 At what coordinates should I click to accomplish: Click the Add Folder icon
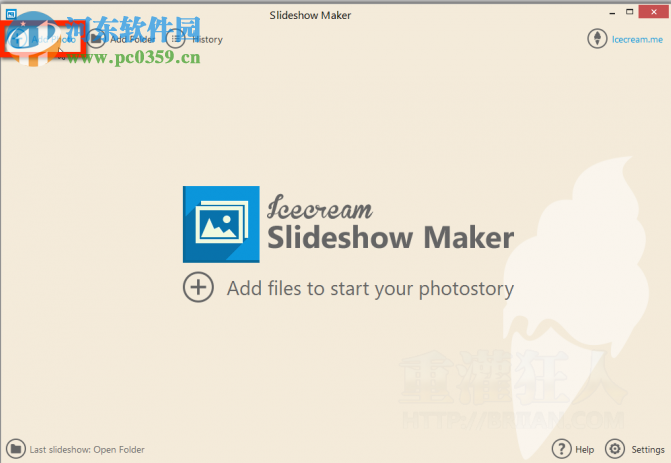tap(96, 39)
